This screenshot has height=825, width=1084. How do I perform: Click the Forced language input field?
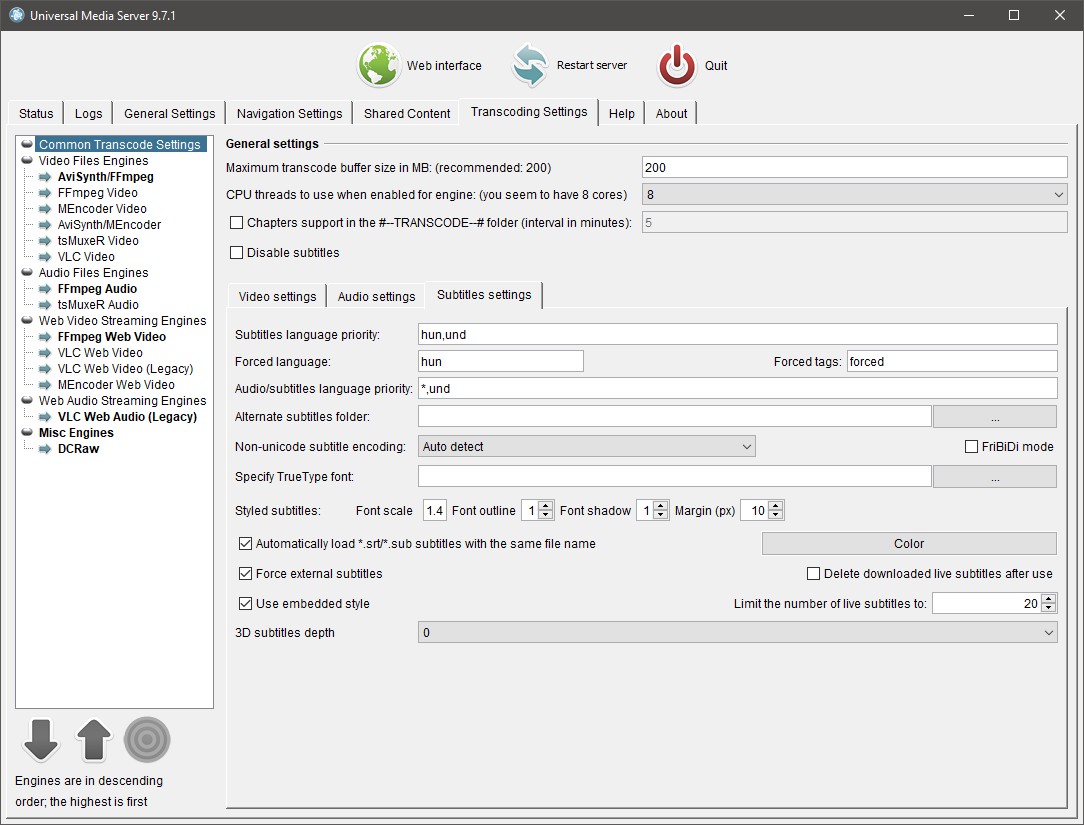(x=501, y=362)
